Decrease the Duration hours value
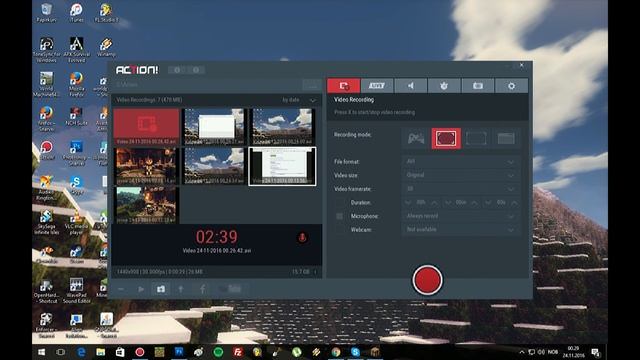640x360 pixels. coord(408,202)
